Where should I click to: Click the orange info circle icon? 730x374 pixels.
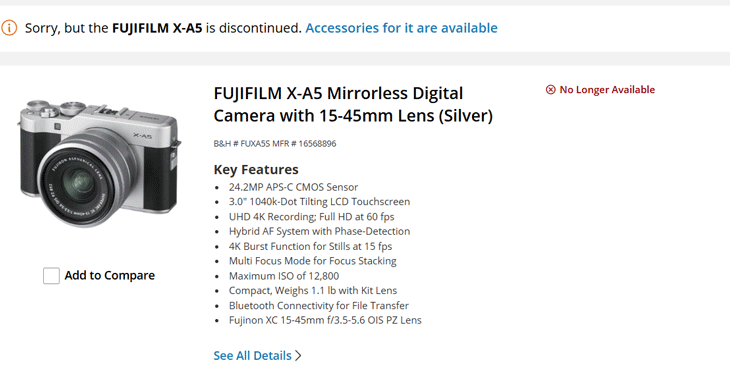tap(9, 28)
